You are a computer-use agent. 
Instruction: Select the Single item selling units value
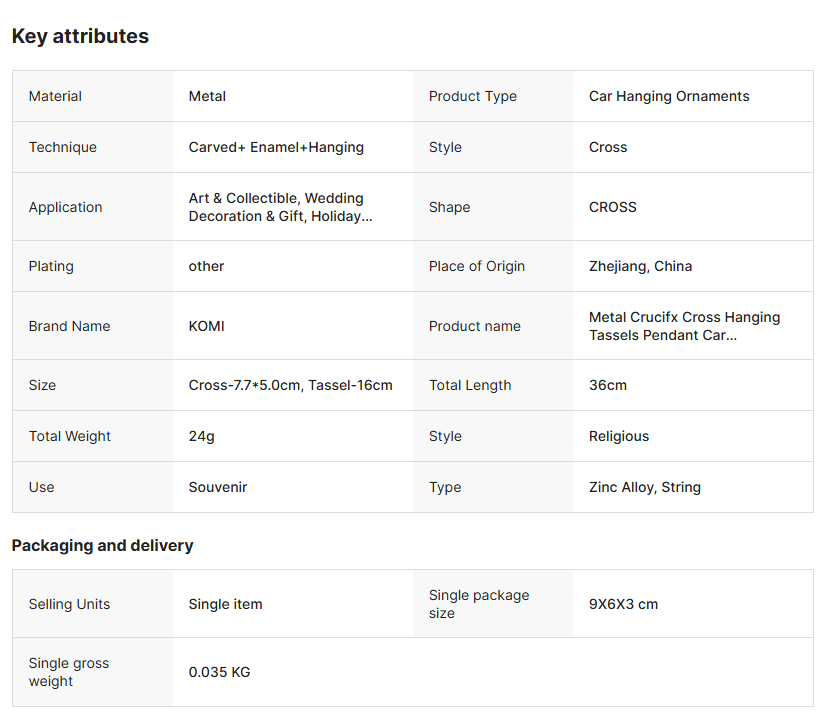point(225,604)
